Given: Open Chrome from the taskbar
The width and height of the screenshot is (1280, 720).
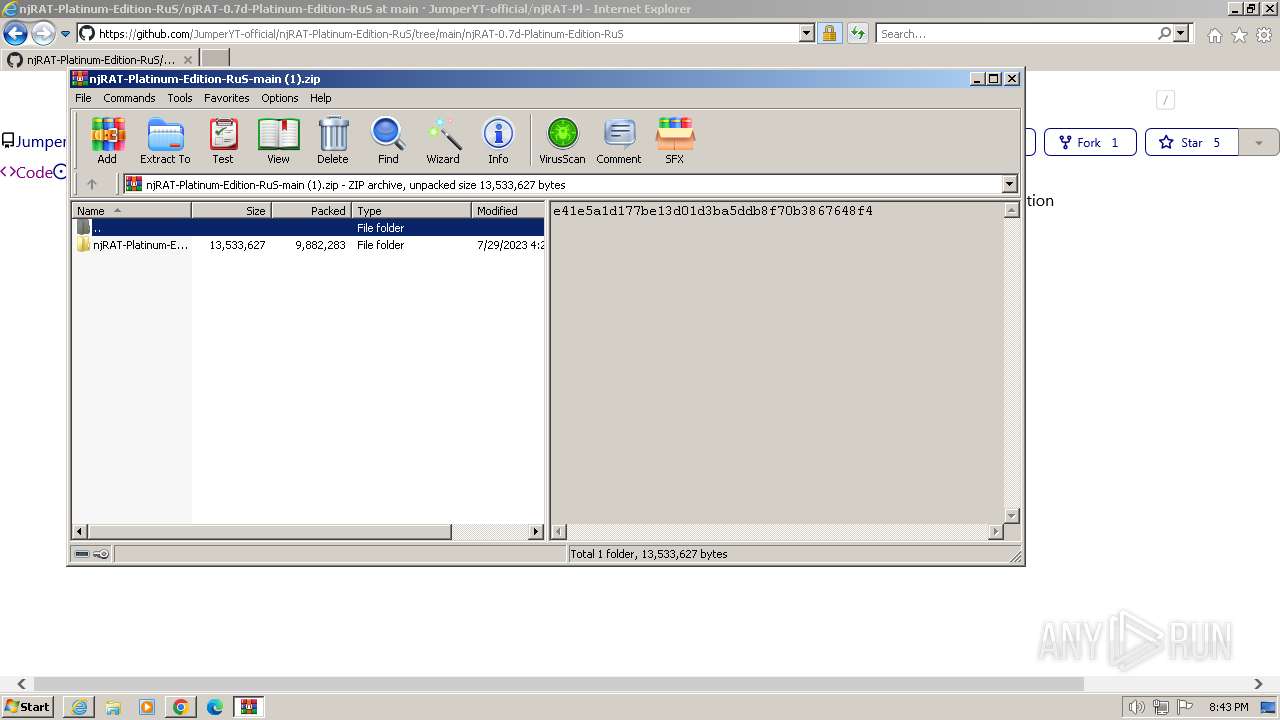Looking at the screenshot, I should pyautogui.click(x=181, y=707).
